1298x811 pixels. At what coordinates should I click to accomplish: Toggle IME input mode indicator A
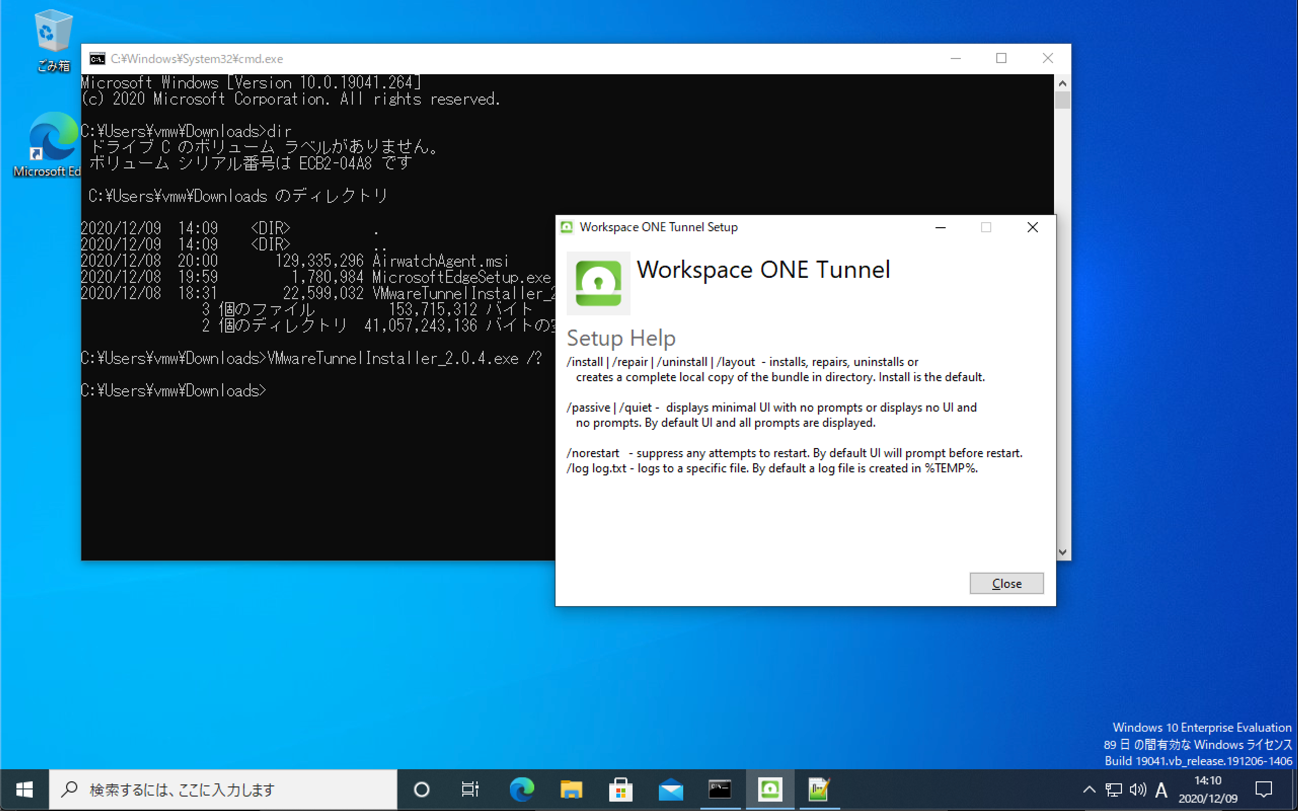tap(1161, 790)
